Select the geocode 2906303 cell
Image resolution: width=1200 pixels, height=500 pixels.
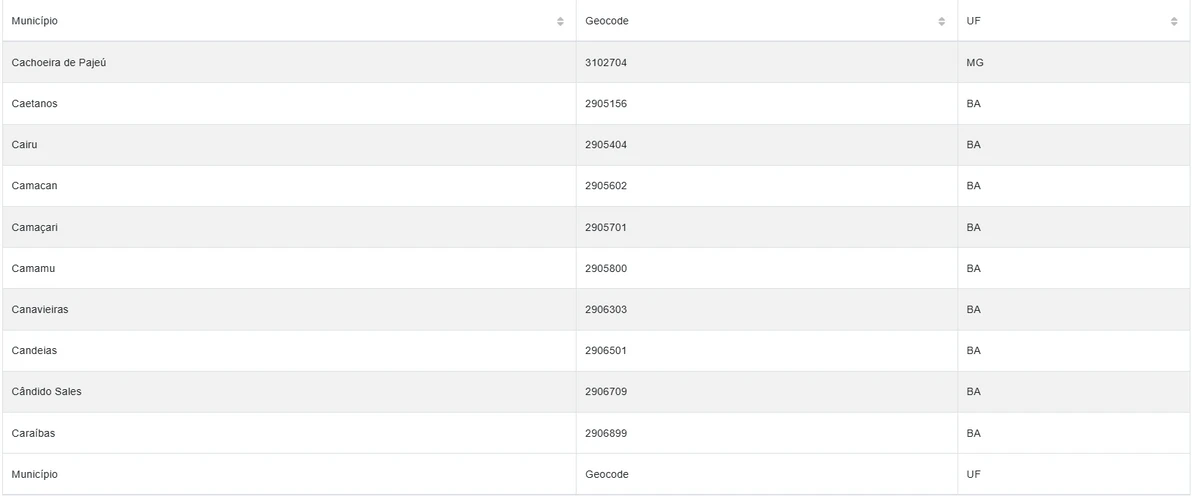coord(606,310)
